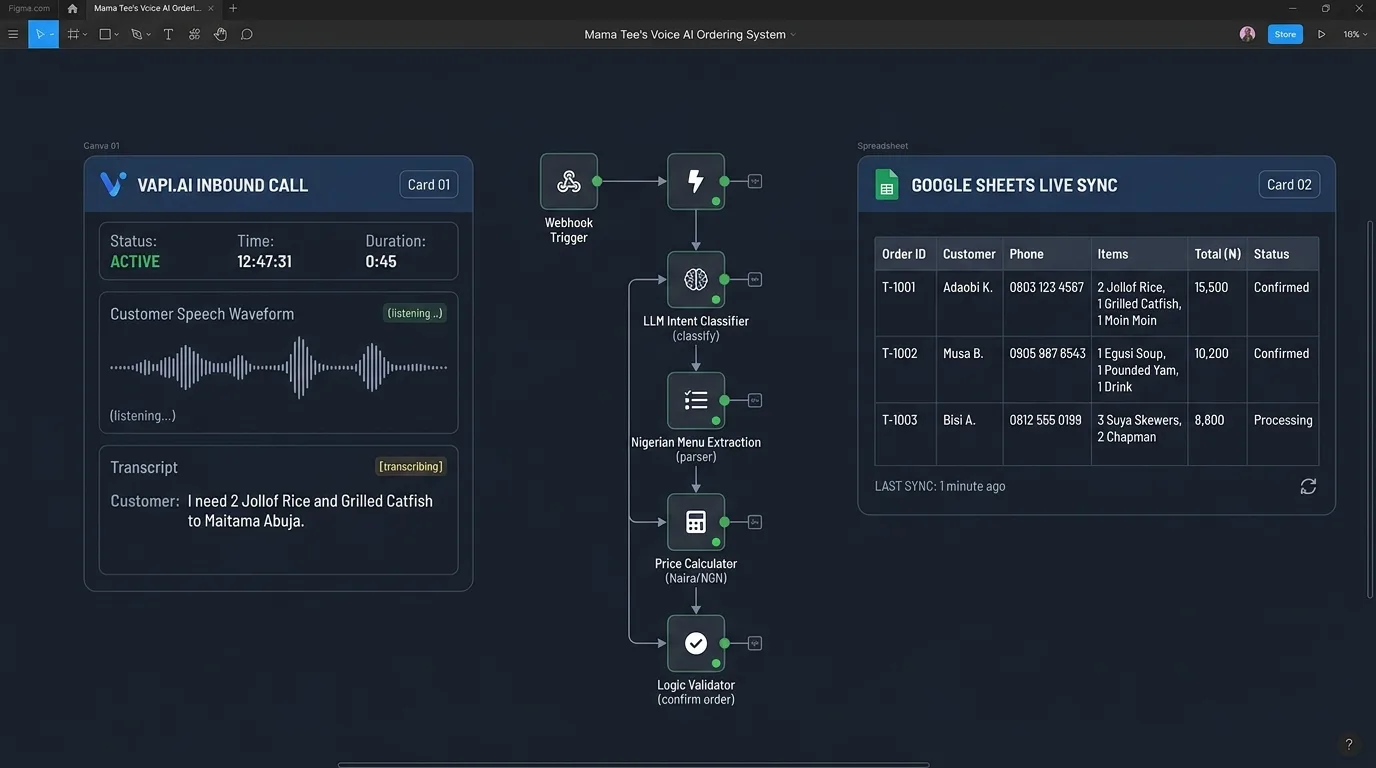
Task: Click the user avatar
Action: (x=1247, y=34)
